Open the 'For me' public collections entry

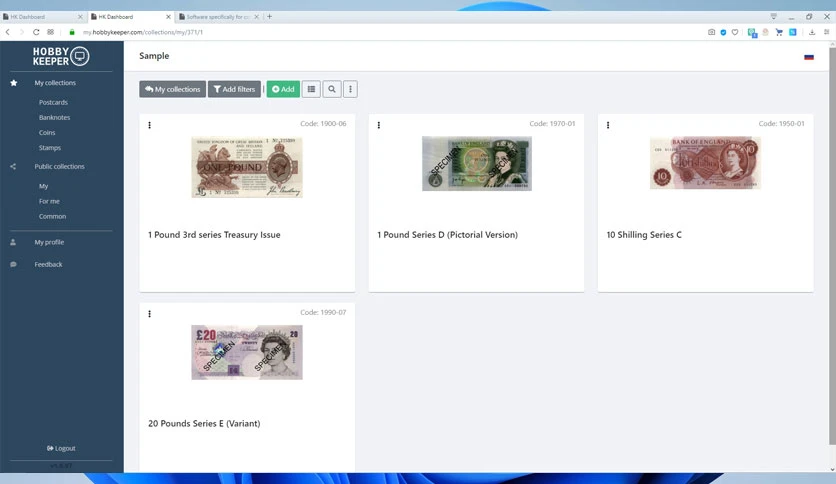(x=49, y=201)
